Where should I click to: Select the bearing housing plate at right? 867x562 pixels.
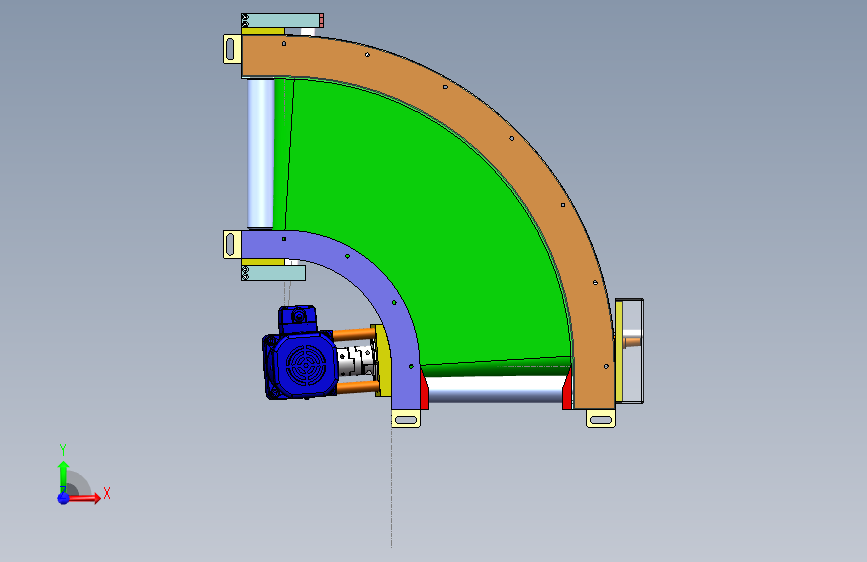pyautogui.click(x=630, y=351)
